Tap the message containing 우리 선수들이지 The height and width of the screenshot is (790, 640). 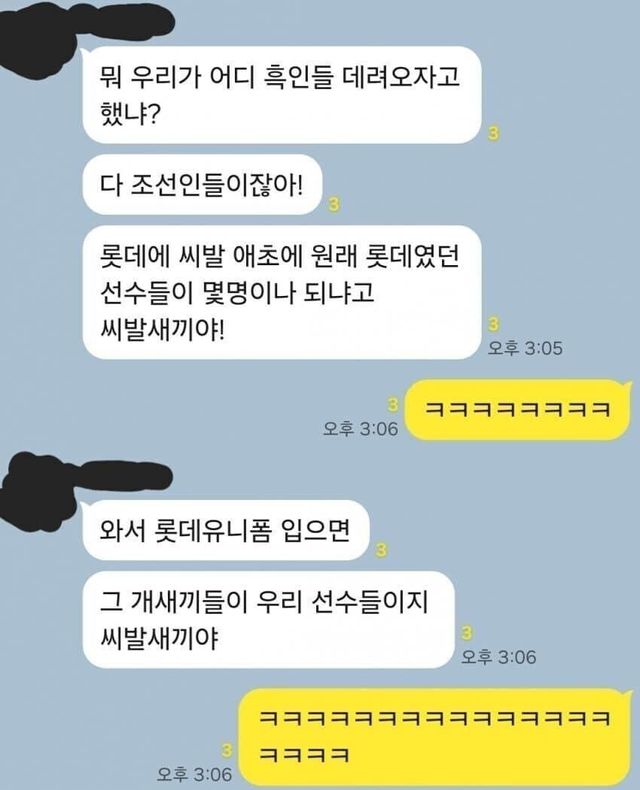(x=269, y=620)
